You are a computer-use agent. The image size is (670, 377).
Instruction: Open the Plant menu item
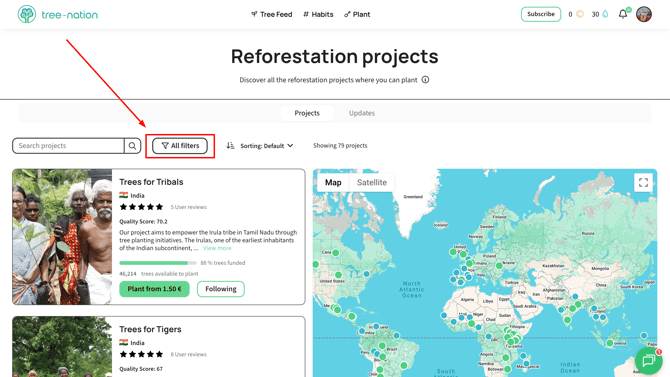click(357, 15)
